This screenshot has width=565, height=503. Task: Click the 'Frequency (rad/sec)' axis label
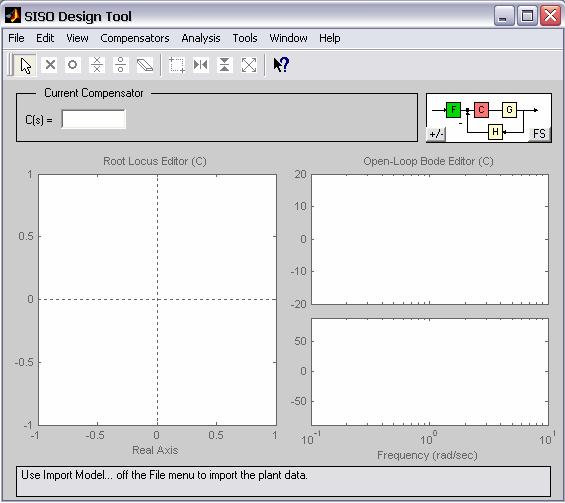[427, 455]
